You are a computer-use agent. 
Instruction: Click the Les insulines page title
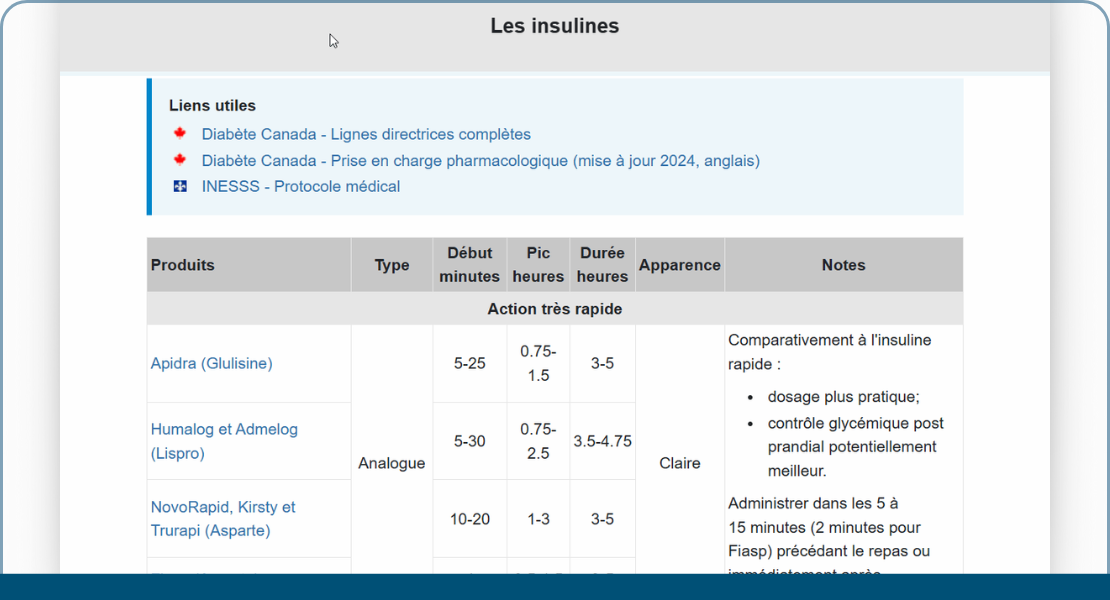pos(554,26)
